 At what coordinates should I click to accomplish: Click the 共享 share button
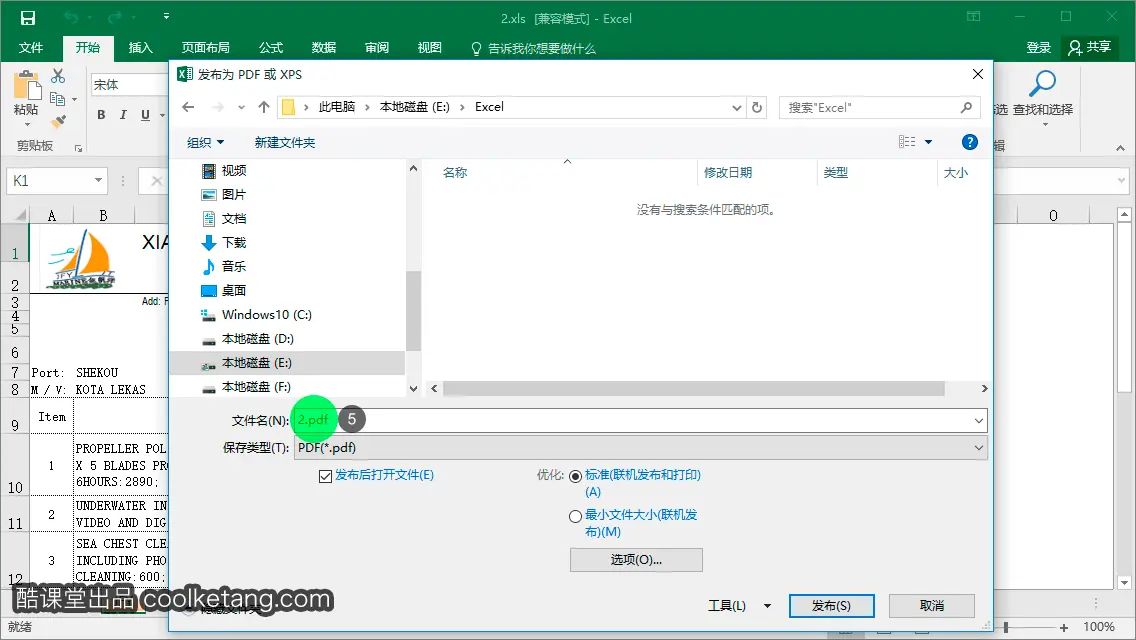click(1090, 48)
